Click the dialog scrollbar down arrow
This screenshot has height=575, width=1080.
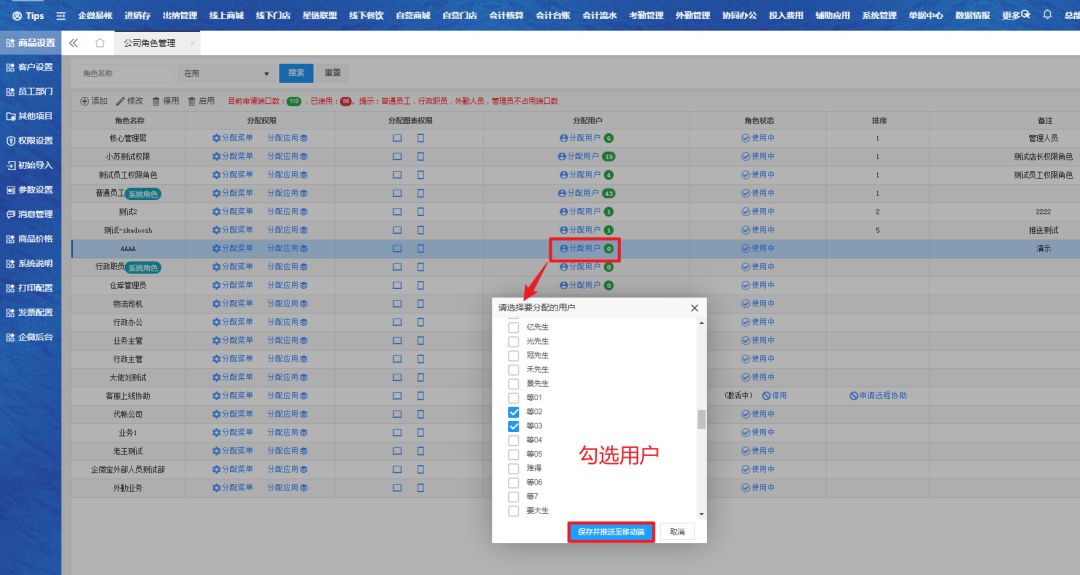(x=701, y=513)
